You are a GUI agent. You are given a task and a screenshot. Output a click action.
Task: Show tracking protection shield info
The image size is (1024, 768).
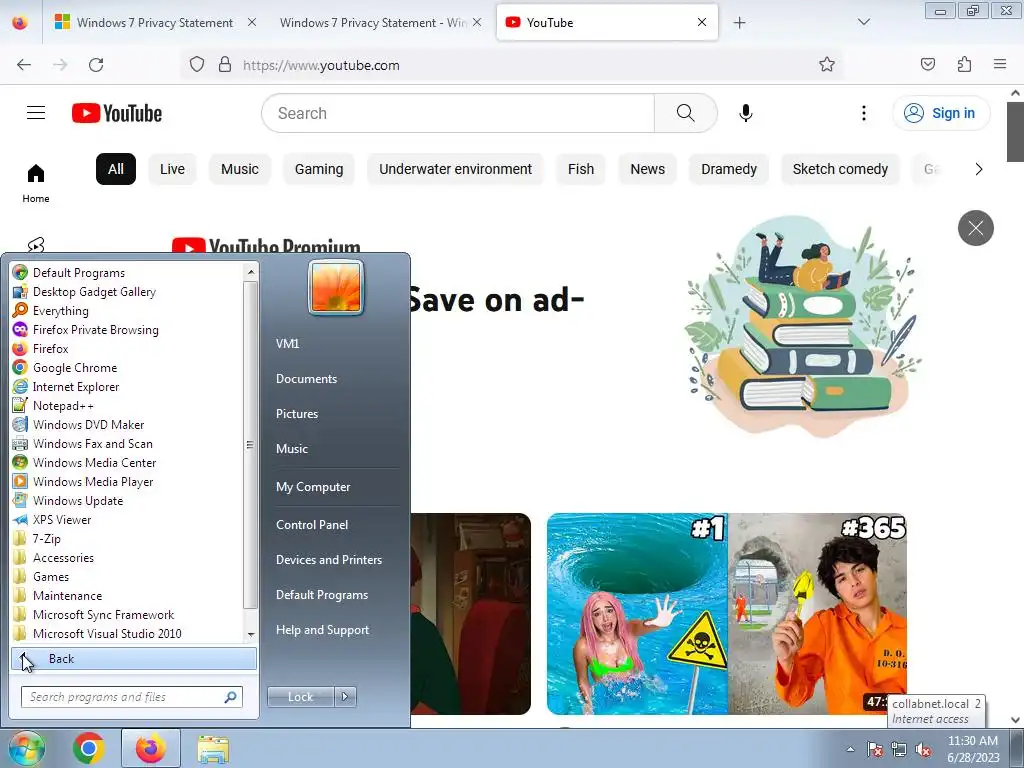click(x=197, y=65)
